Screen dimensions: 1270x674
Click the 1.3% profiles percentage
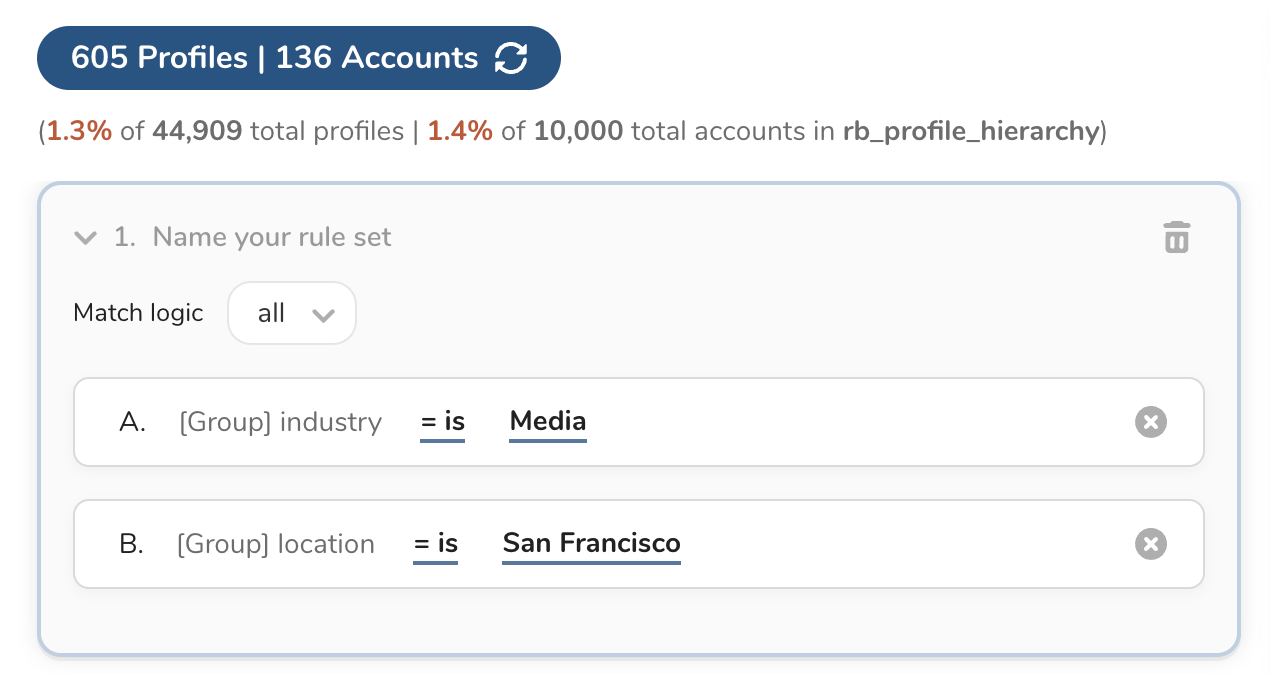pyautogui.click(x=79, y=131)
